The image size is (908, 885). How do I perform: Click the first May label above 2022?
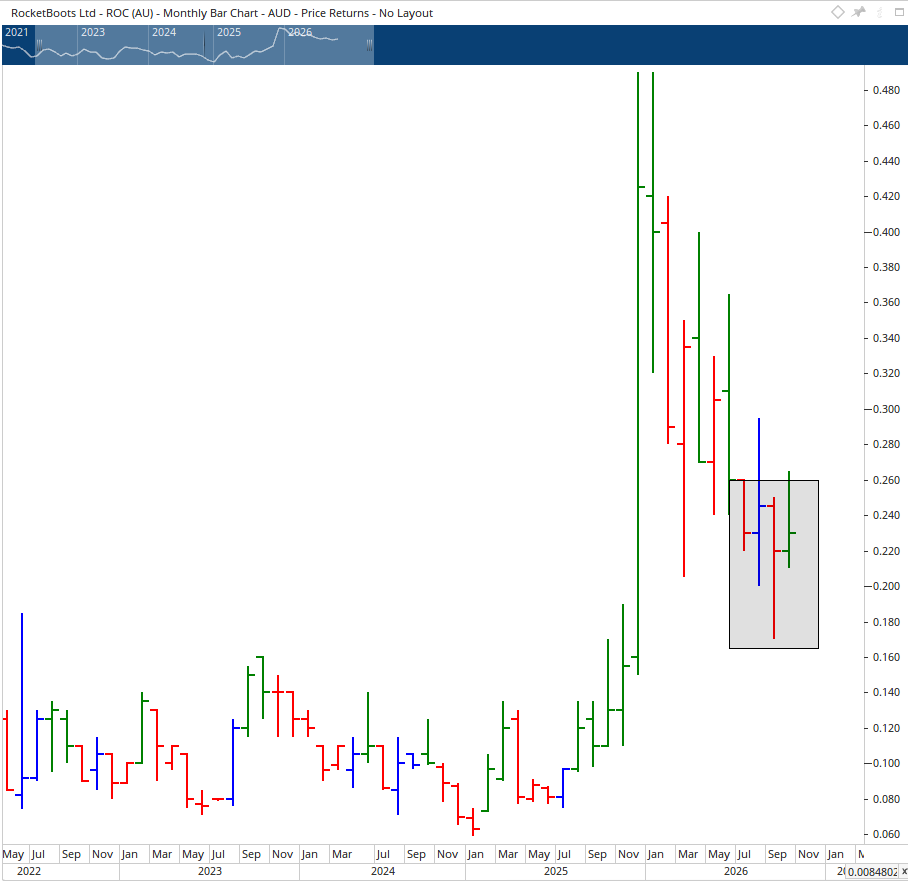tap(13, 854)
